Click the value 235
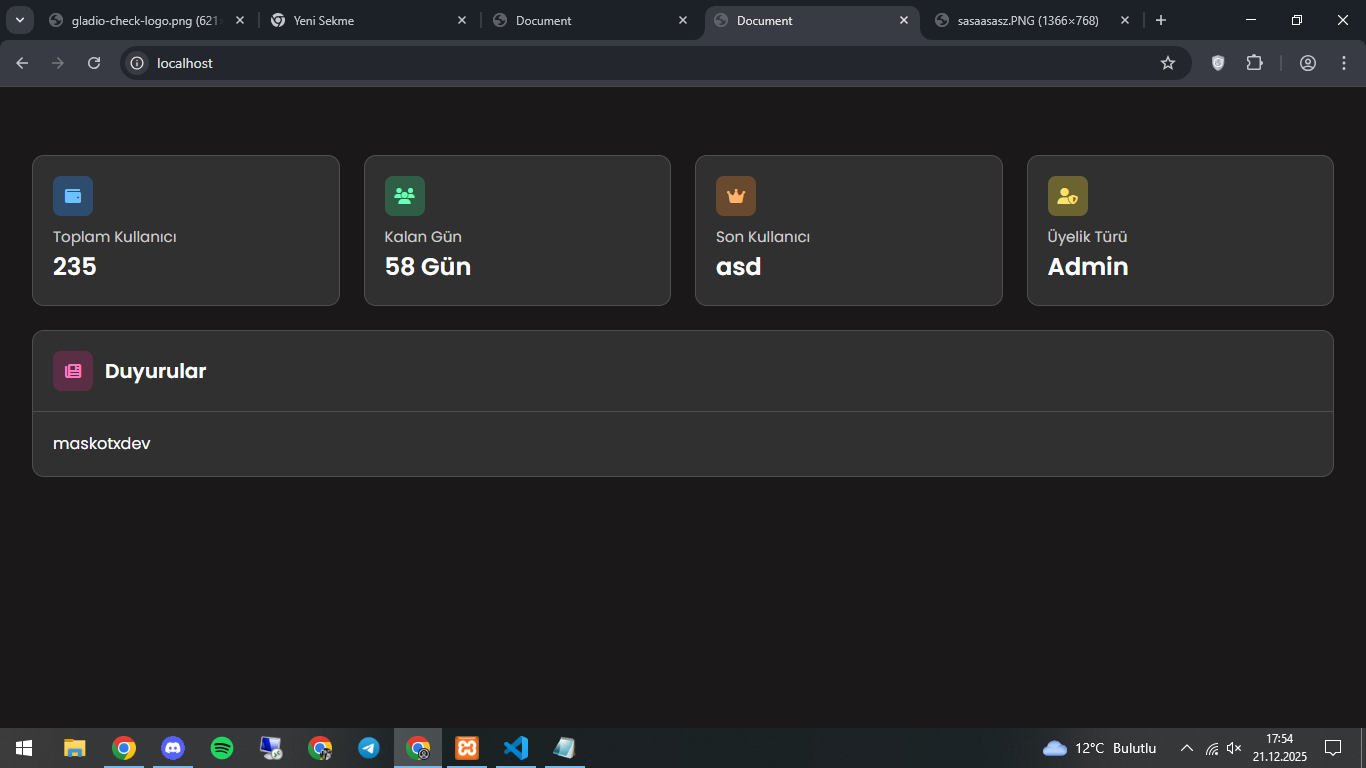Image resolution: width=1366 pixels, height=768 pixels. point(75,267)
